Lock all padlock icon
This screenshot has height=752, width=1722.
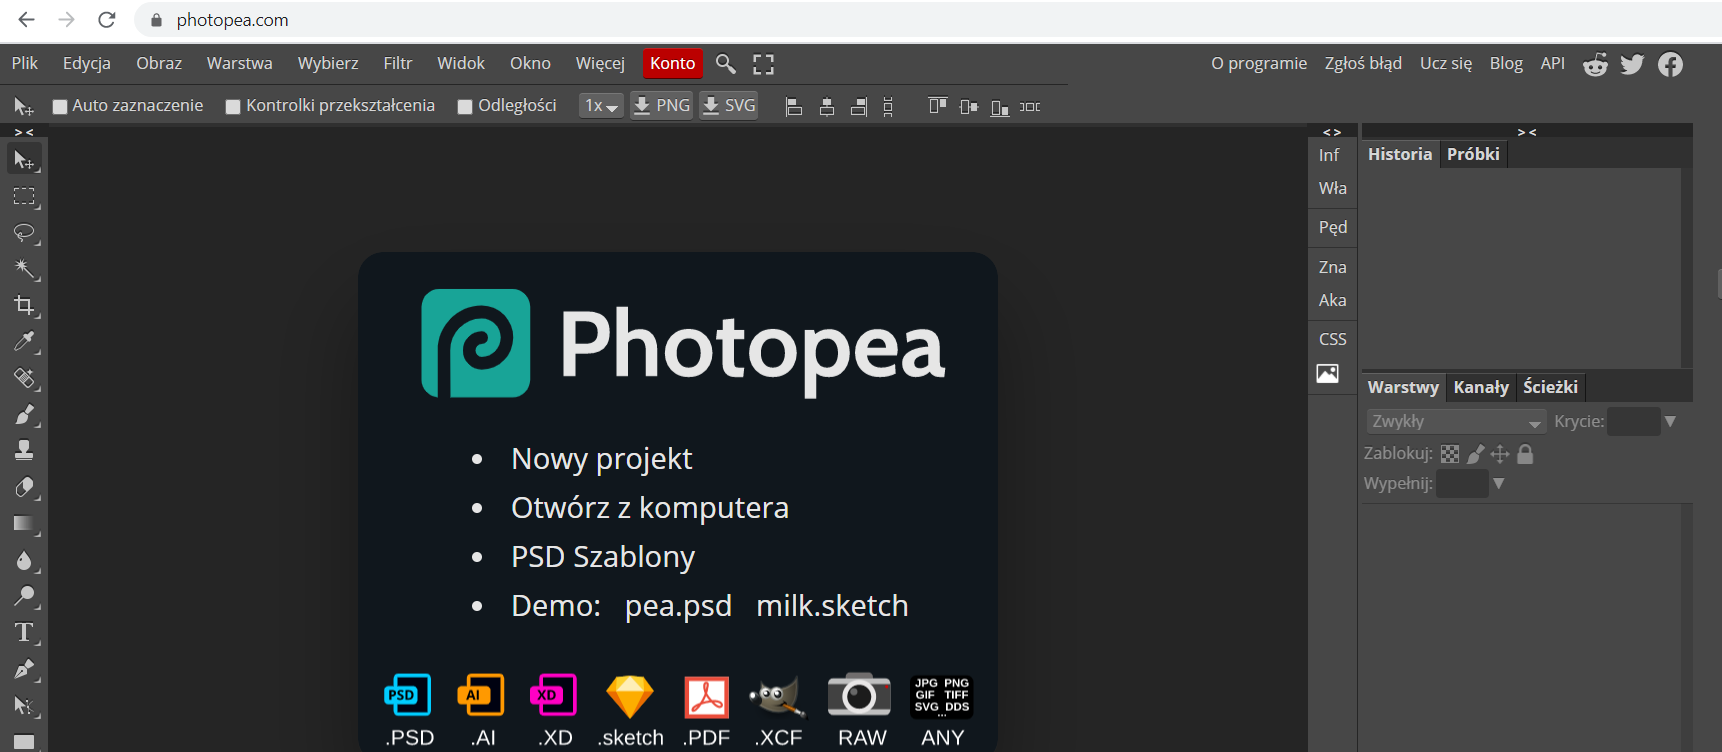(1525, 454)
